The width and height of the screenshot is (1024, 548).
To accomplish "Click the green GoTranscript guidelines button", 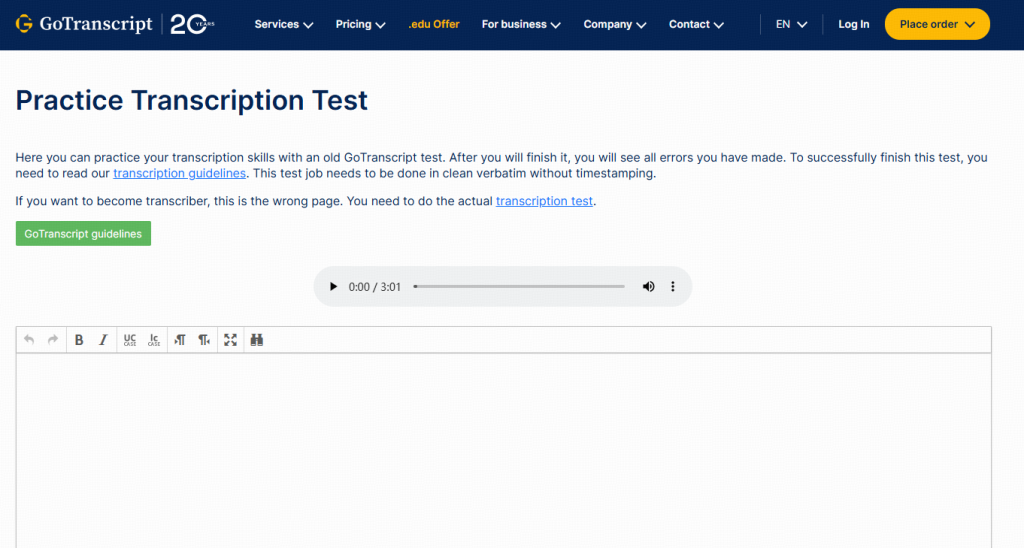I will pos(83,234).
